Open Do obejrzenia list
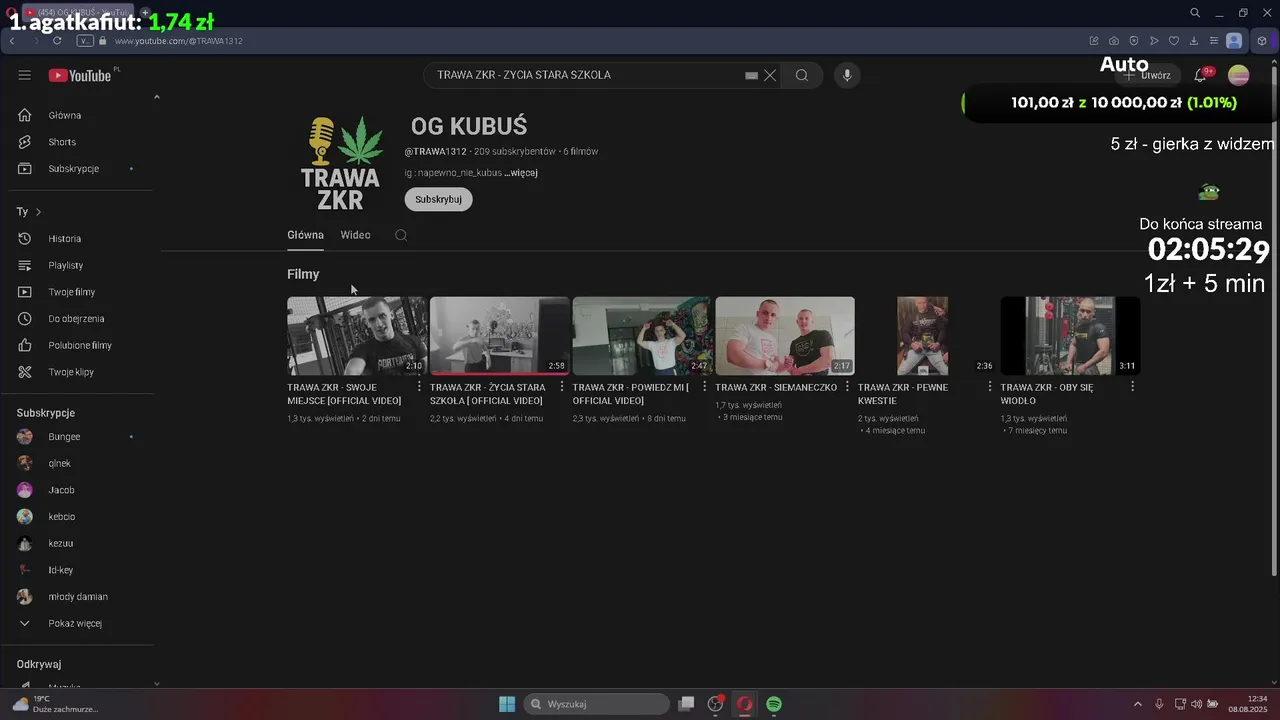1280x720 pixels. [x=78, y=319]
